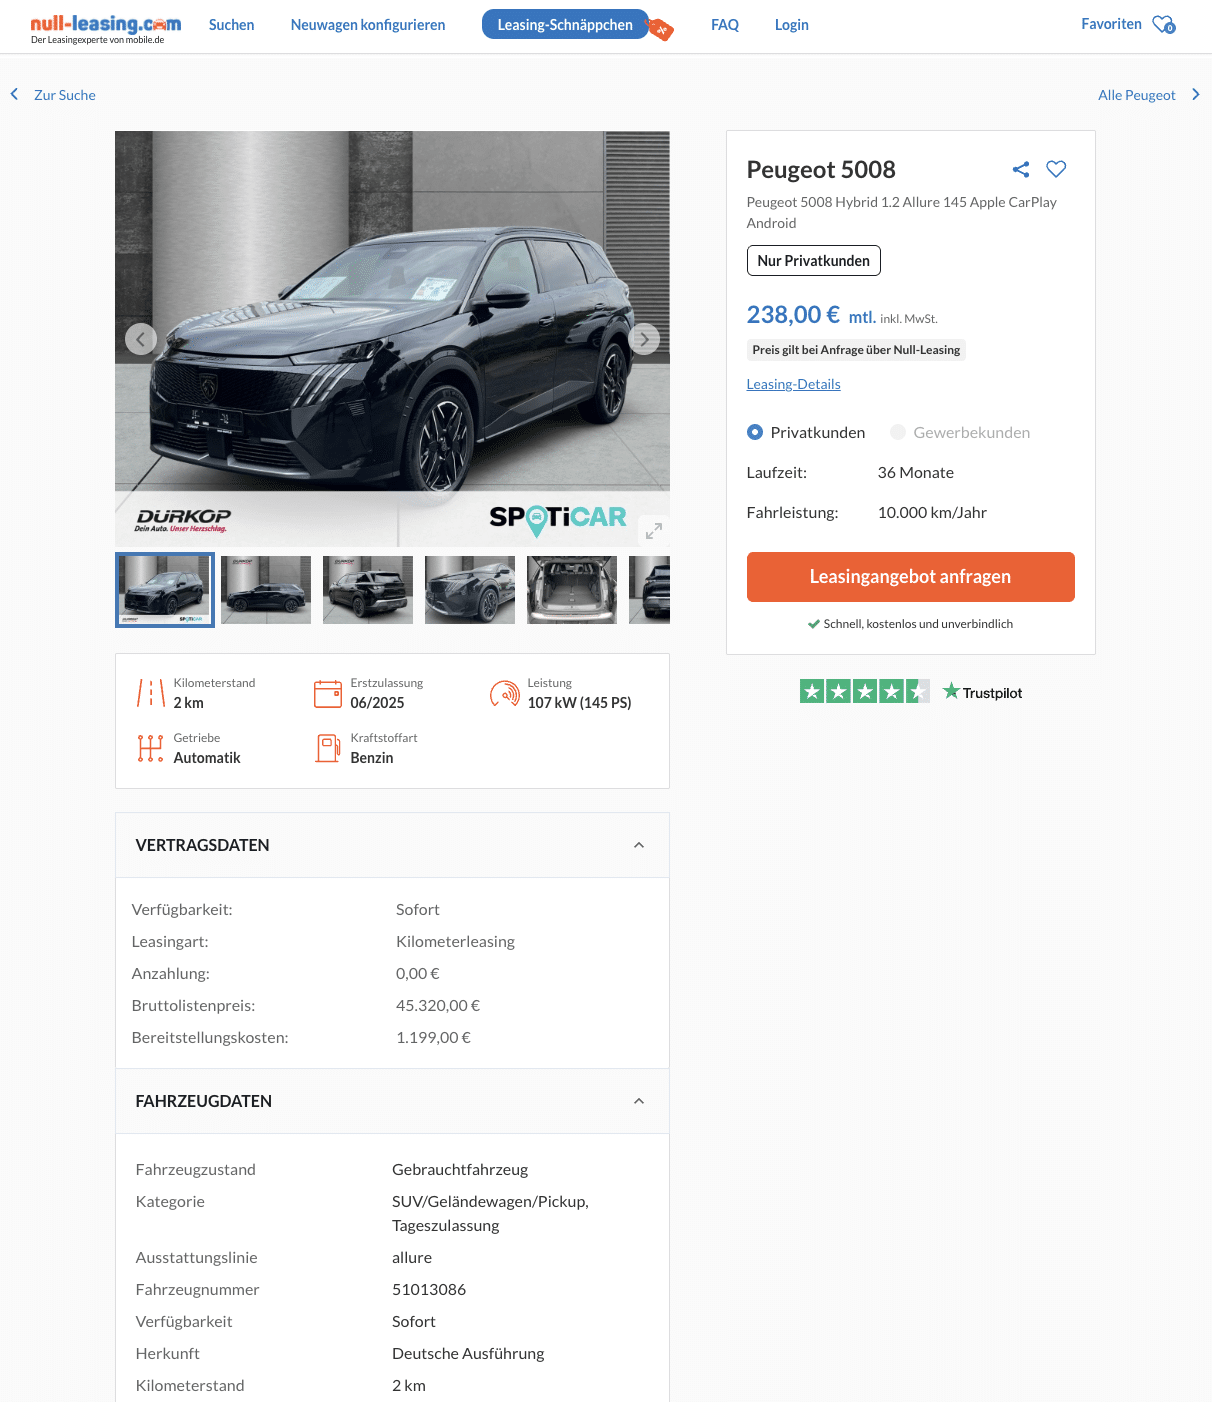Show previous car photo with left arrow
1212x1402 pixels.
[x=140, y=339]
